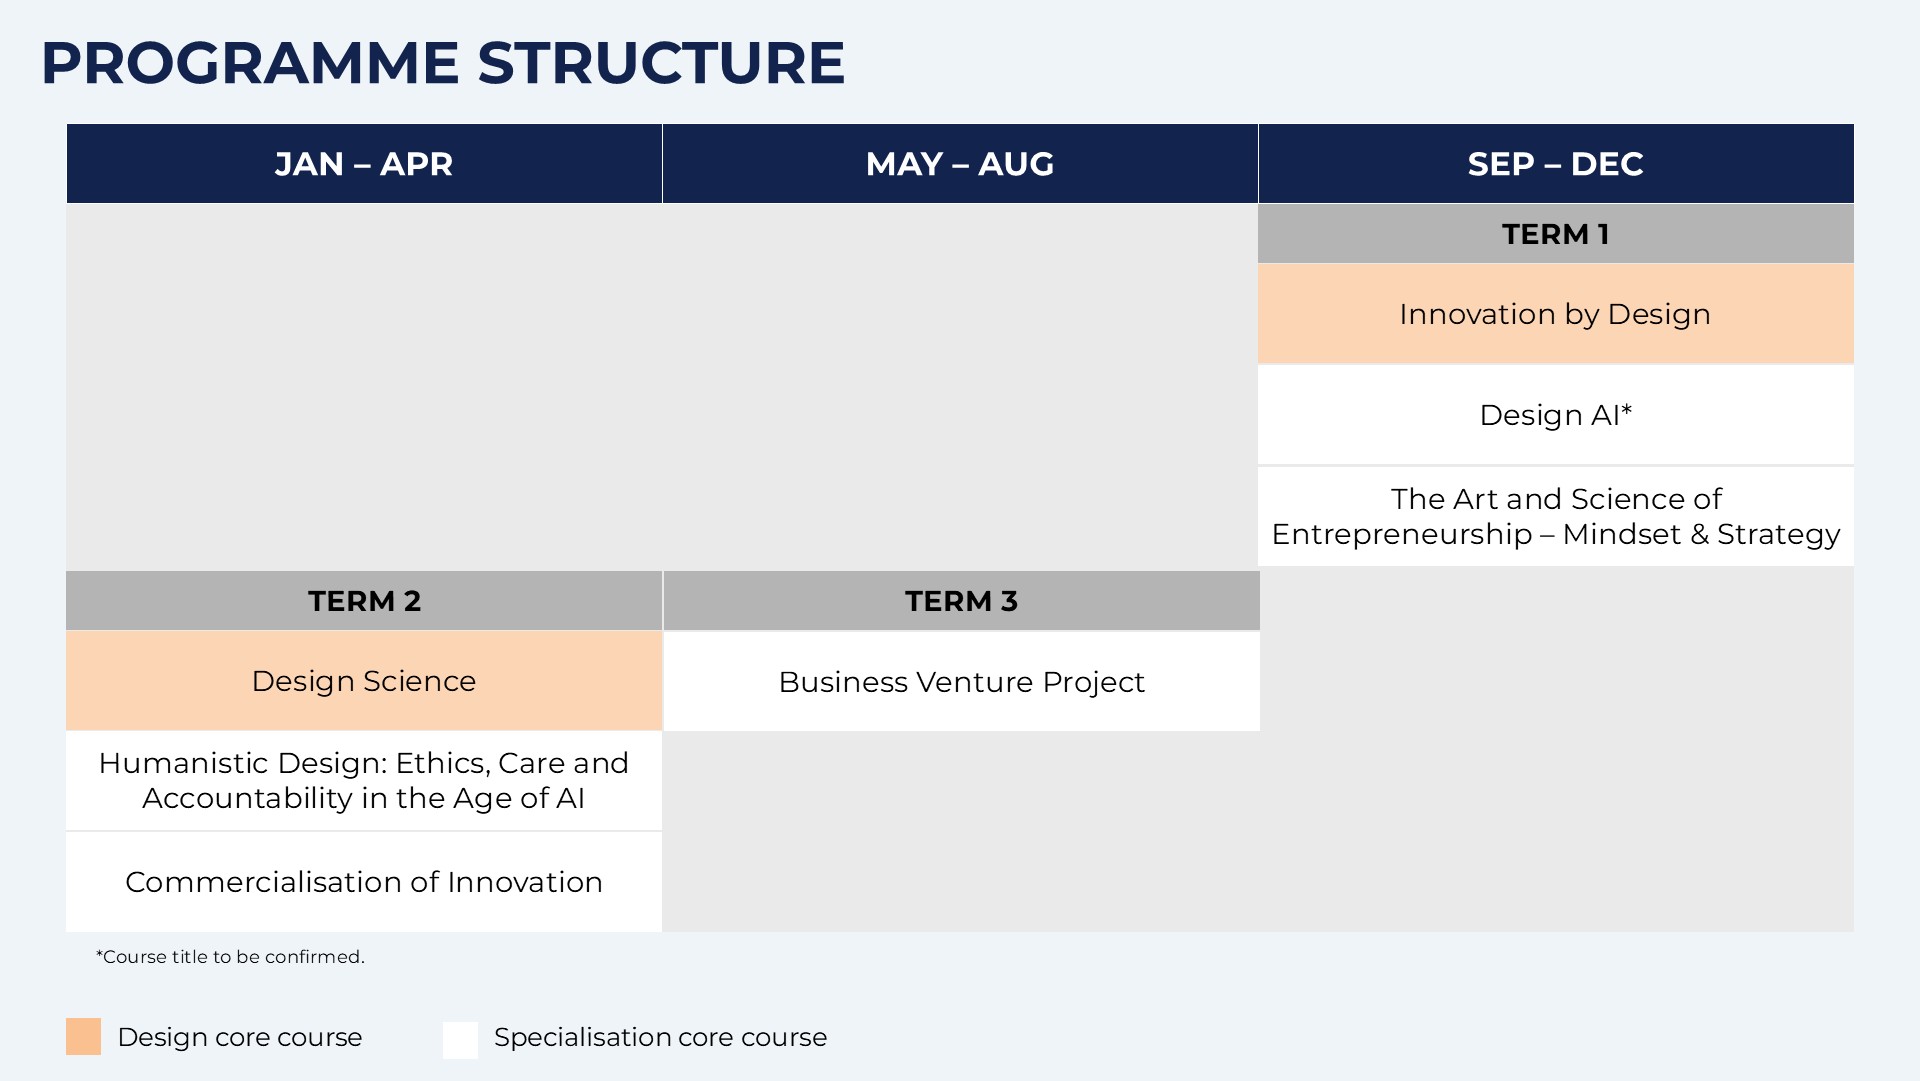The height and width of the screenshot is (1081, 1920).
Task: Open the Humanistic Design course cell
Action: pos(364,781)
